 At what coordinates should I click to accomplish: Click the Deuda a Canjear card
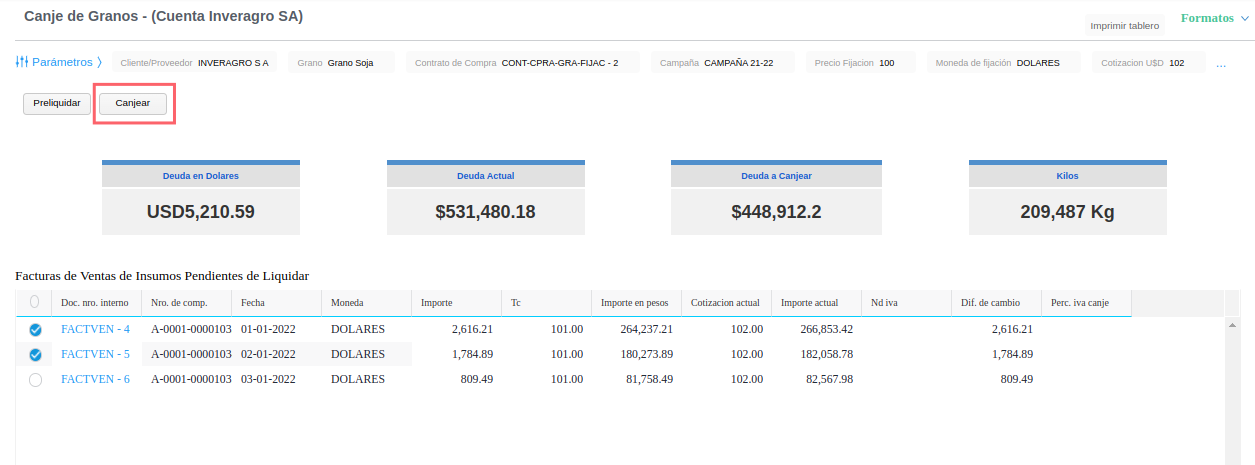(775, 196)
